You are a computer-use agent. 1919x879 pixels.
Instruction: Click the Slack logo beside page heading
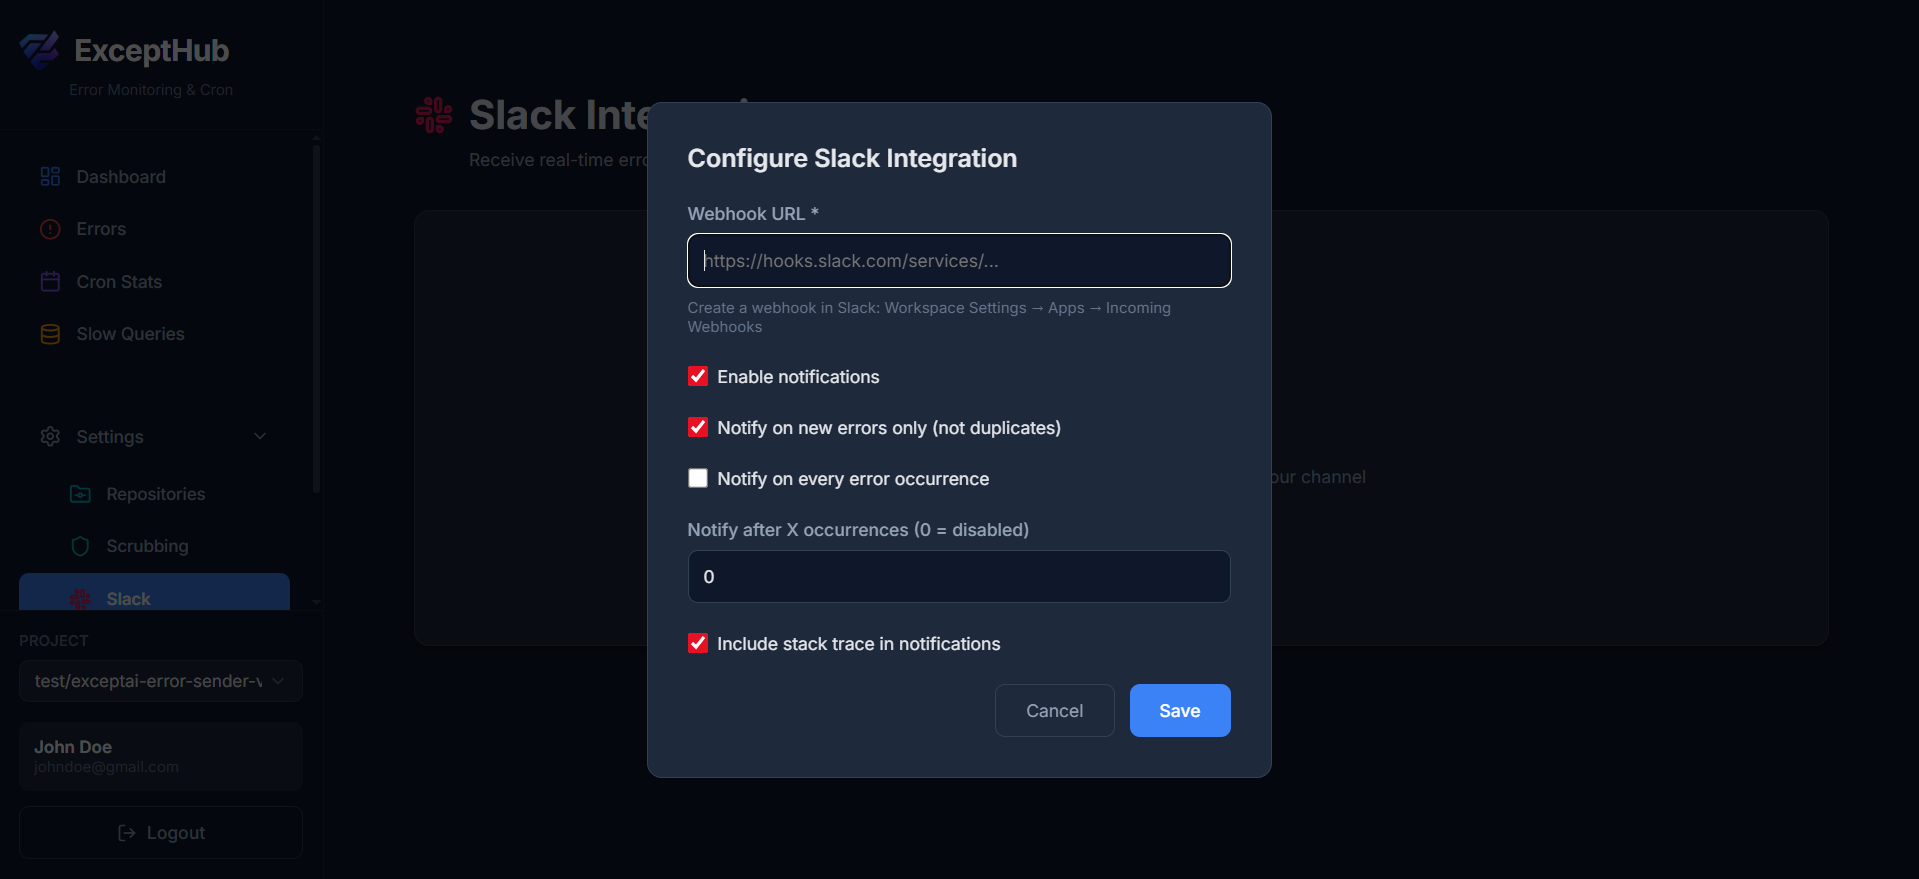pyautogui.click(x=434, y=115)
